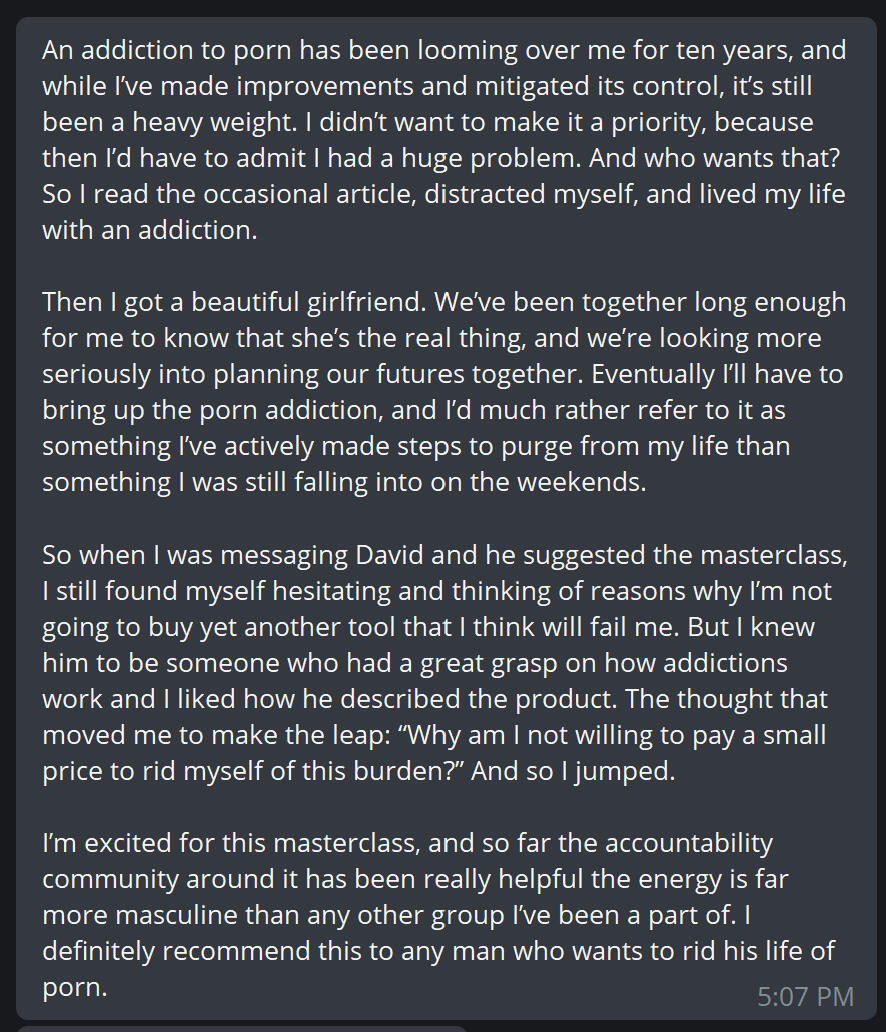886x1032 pixels.
Task: Click the partial message bubble below the timestamp
Action: [x=240, y=1028]
